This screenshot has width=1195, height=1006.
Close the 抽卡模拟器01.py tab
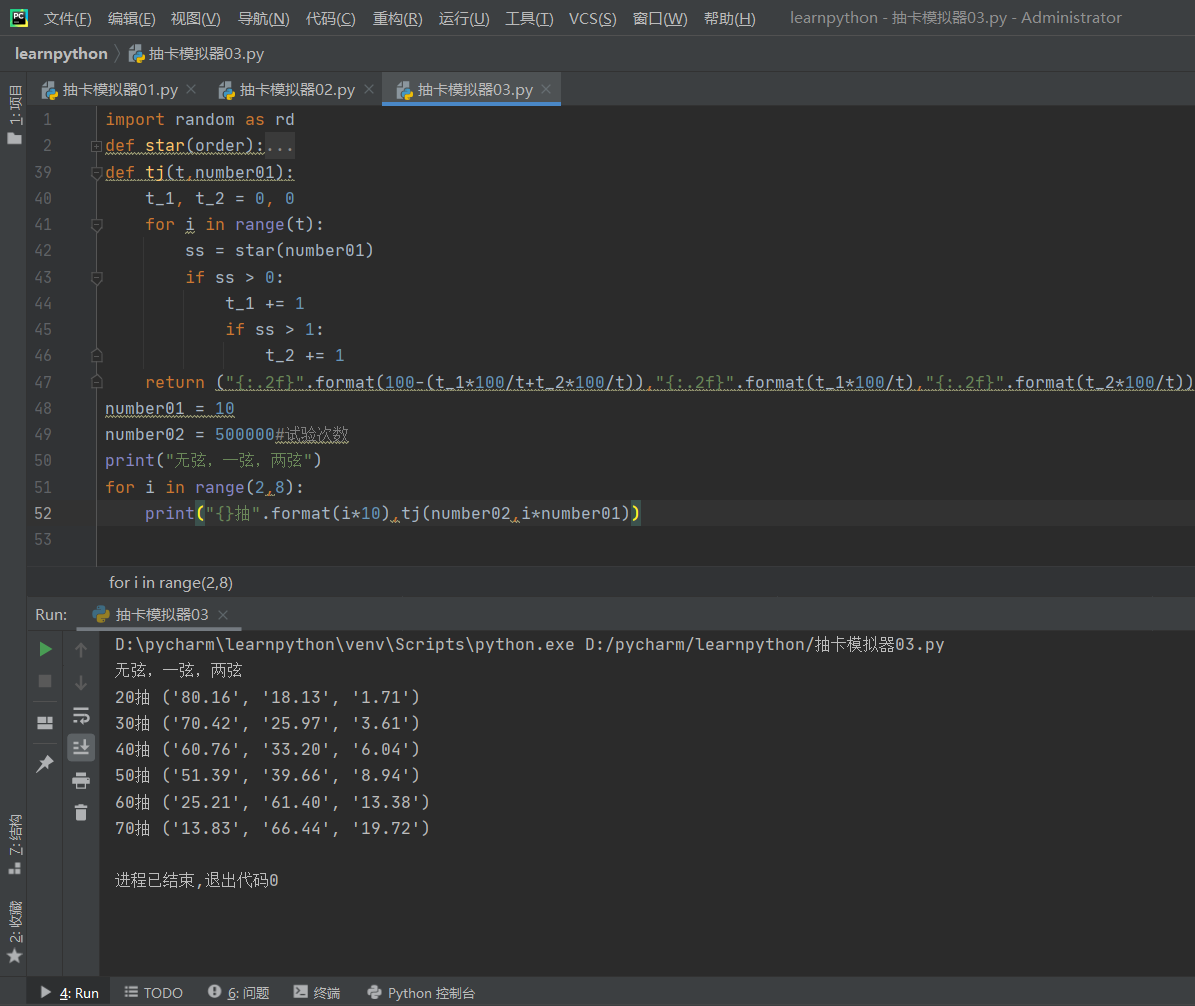click(191, 89)
